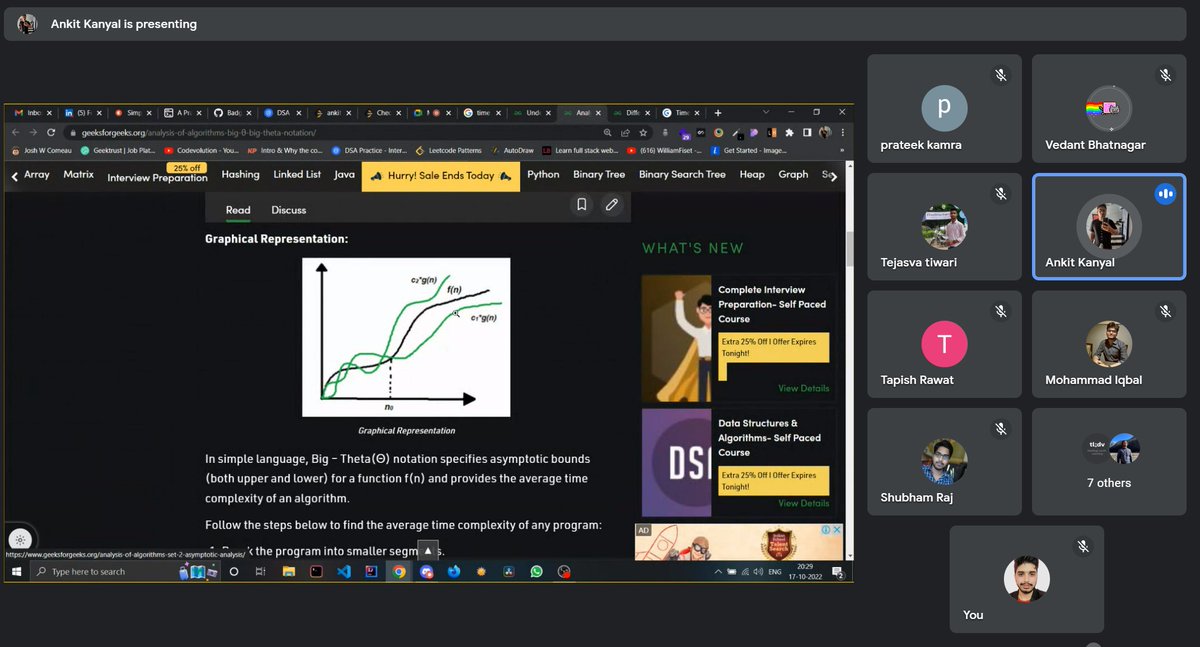The width and height of the screenshot is (1200, 647).
Task: Click the volume icon in the system tray
Action: [757, 572]
